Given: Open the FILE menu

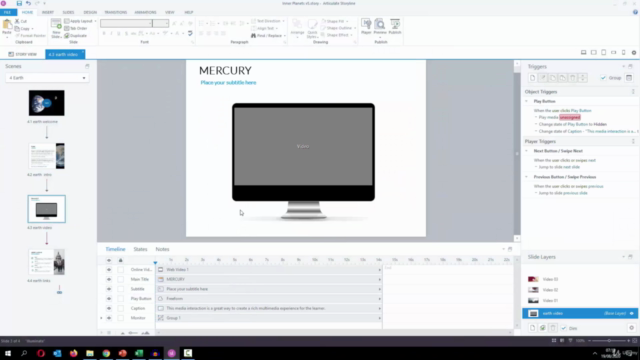Looking at the screenshot, I should (x=7, y=12).
